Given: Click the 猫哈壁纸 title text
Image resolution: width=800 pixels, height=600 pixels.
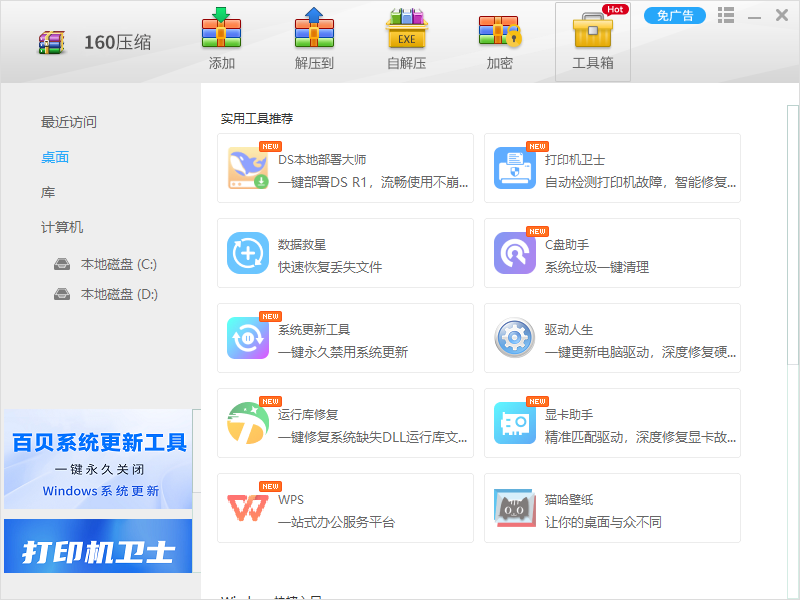Looking at the screenshot, I should pyautogui.click(x=569, y=500).
